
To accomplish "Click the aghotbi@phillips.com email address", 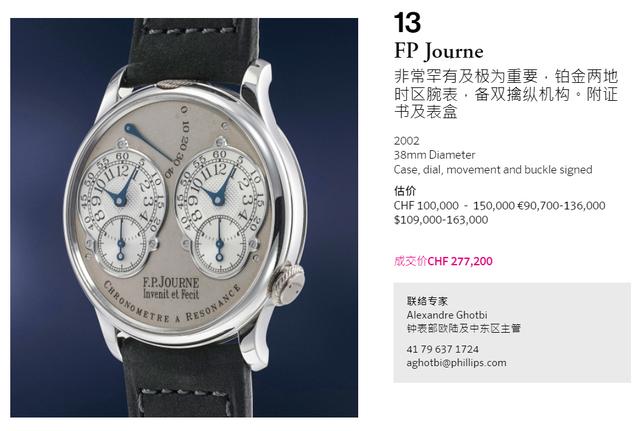I will coord(456,363).
